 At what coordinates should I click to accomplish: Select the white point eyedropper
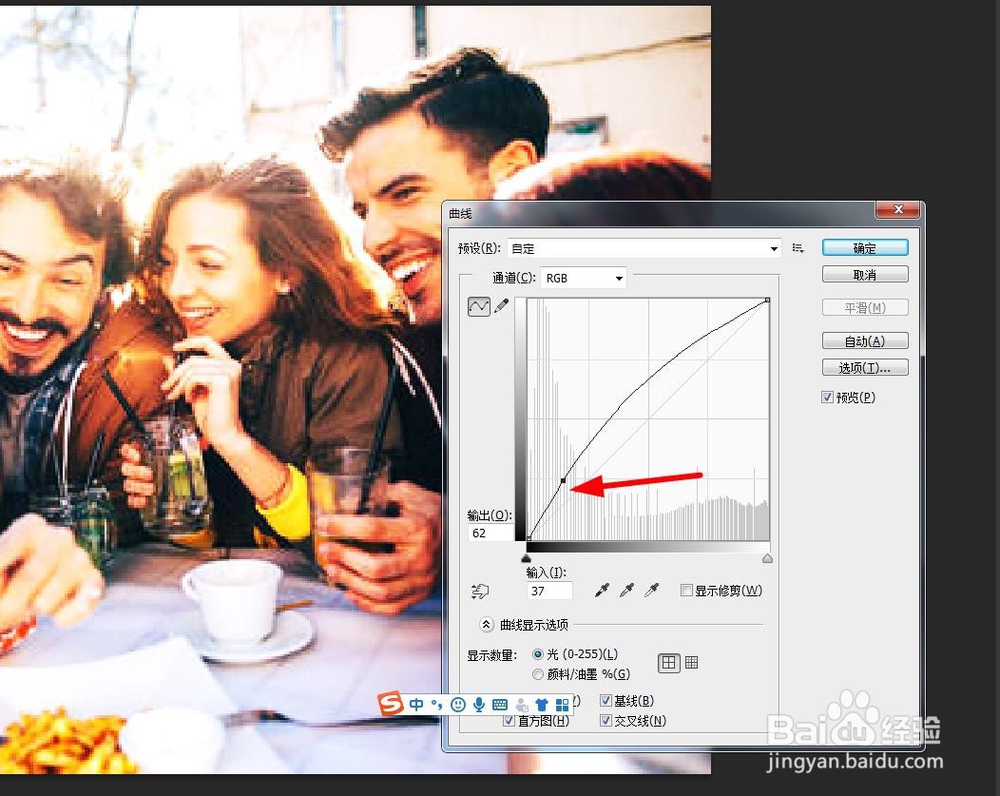(650, 591)
